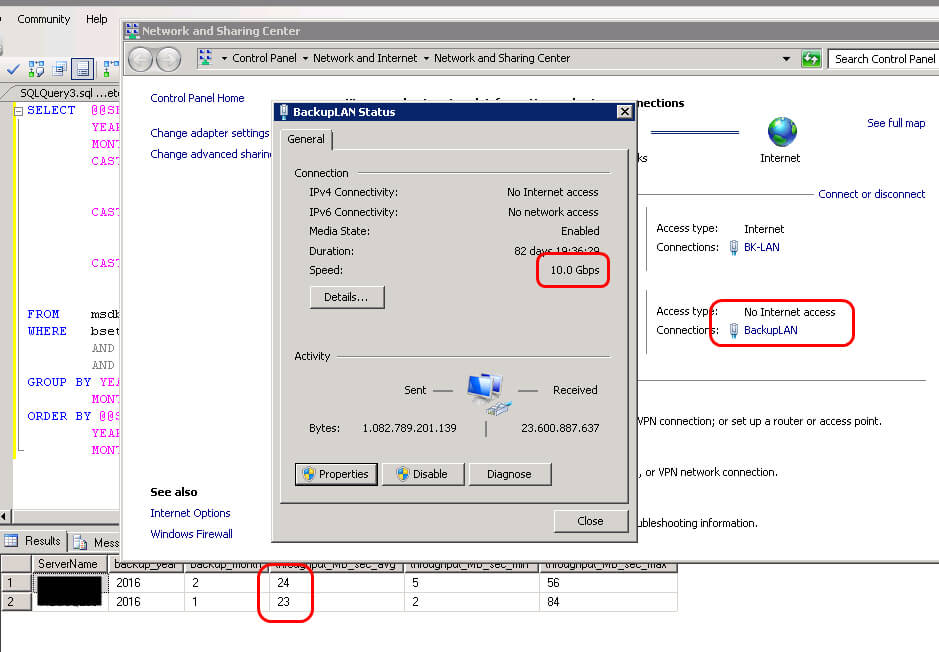Screen dimensions: 939x652
Task: Click the Back arrow in Network and Sharing Center
Action: (141, 59)
